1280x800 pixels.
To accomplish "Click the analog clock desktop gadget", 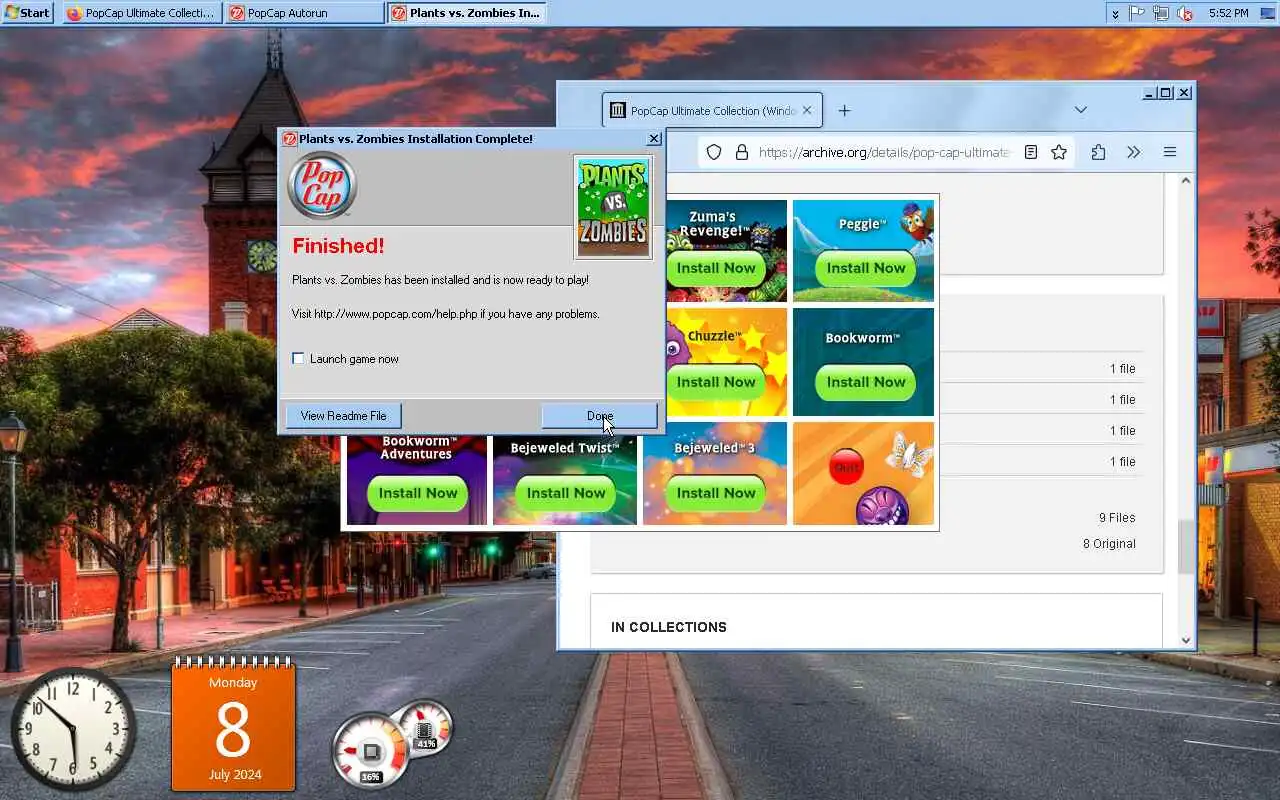I will point(73,729).
